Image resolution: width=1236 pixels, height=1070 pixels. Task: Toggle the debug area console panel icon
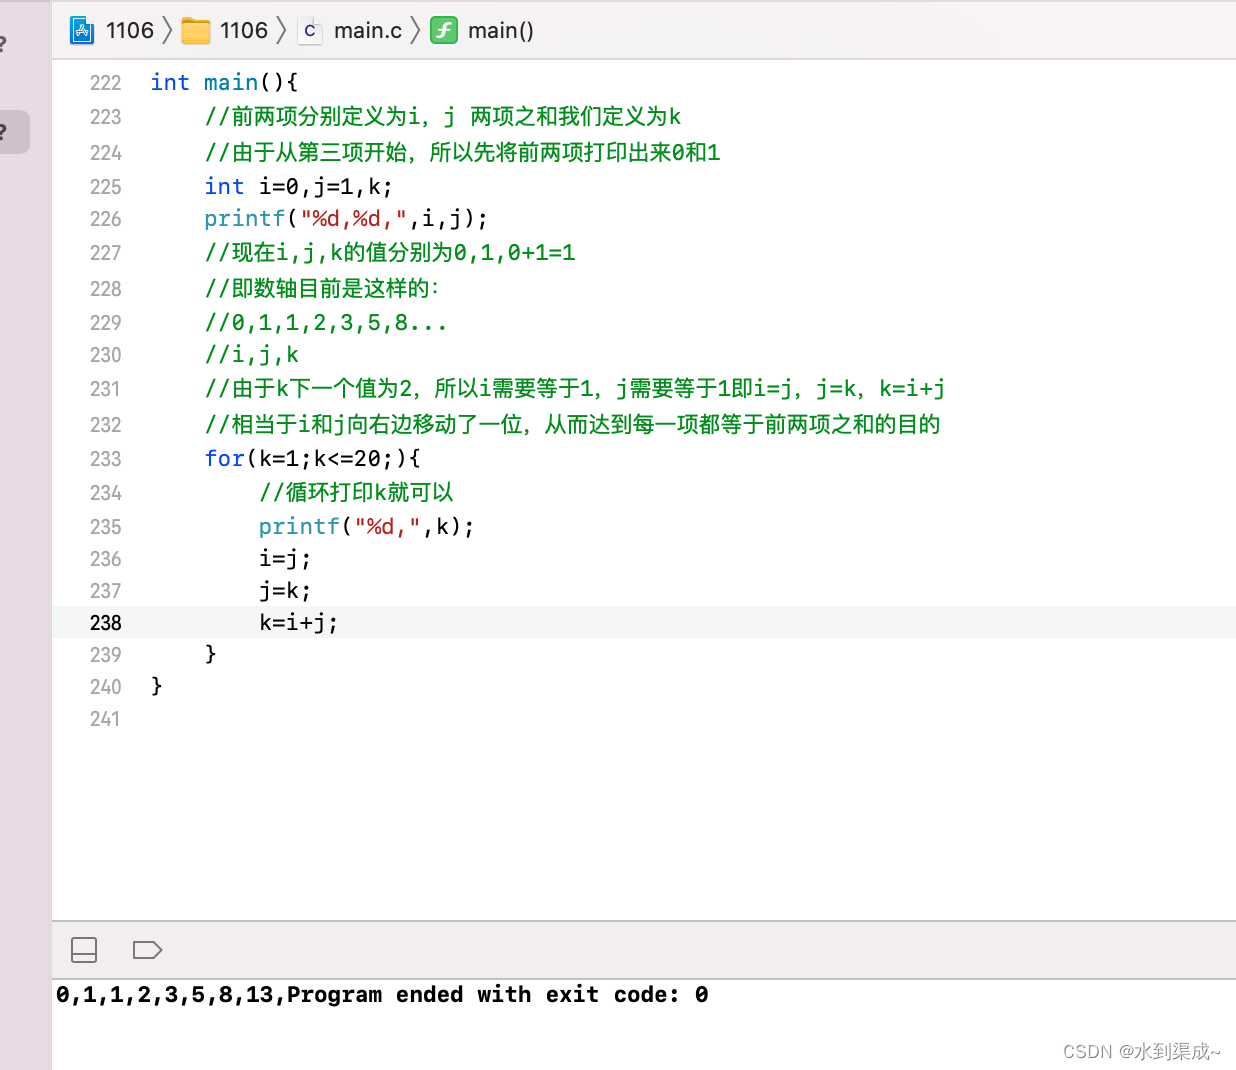click(84, 950)
